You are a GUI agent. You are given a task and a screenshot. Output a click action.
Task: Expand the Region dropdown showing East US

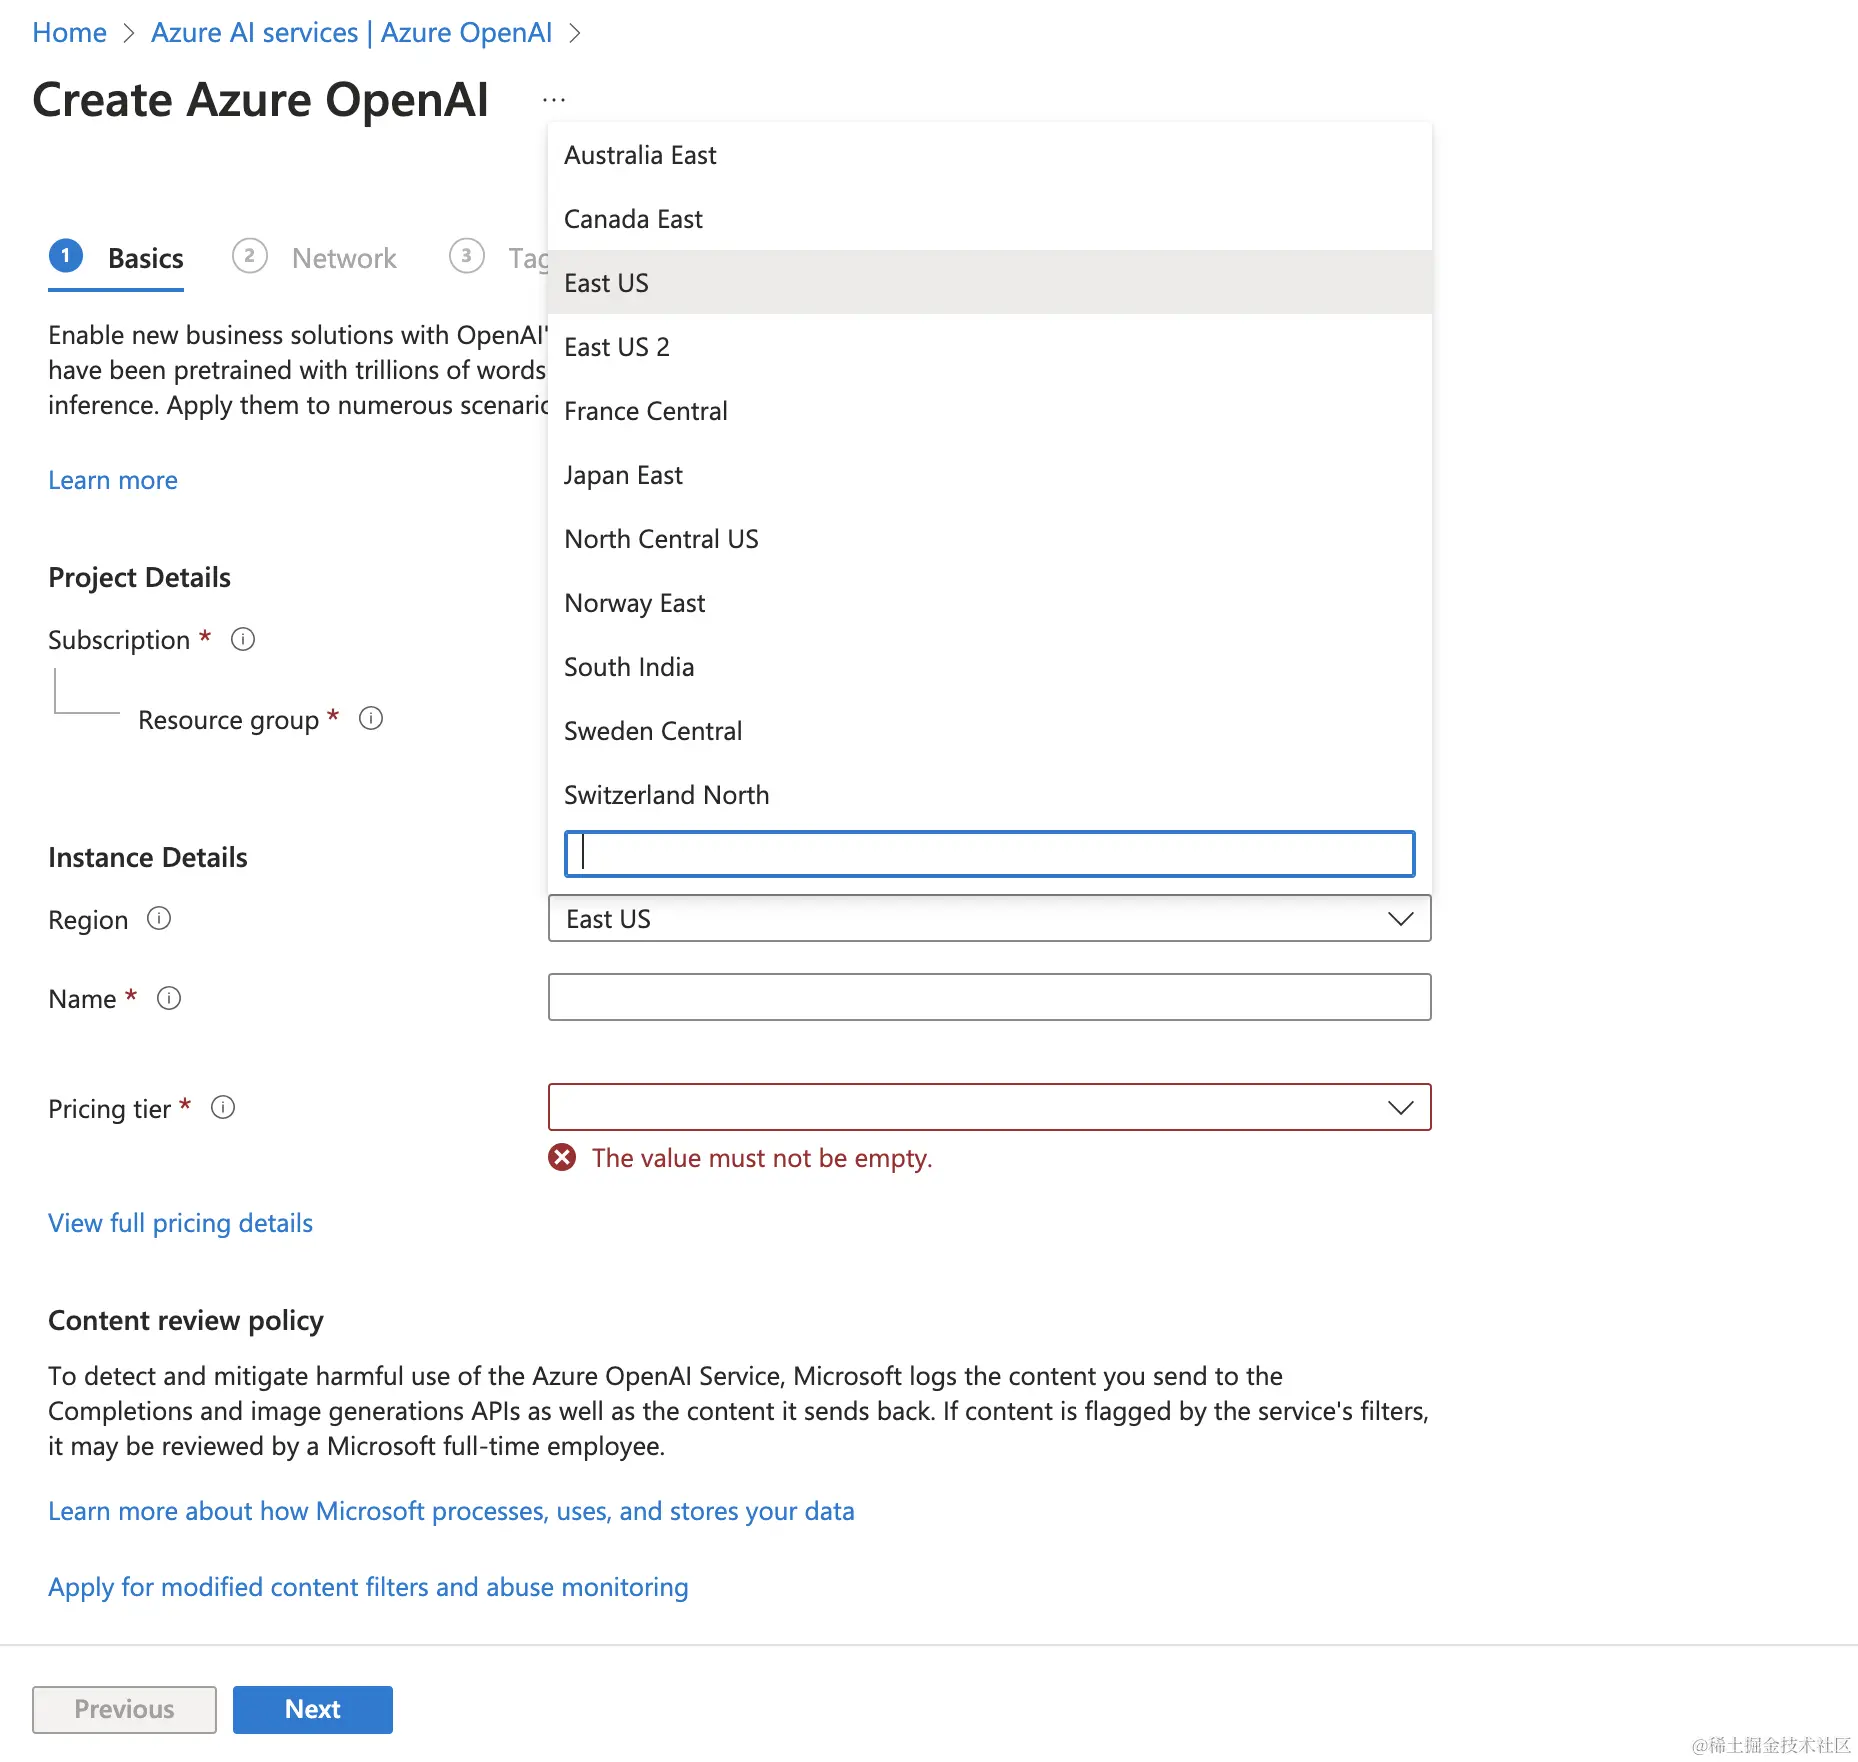[989, 918]
